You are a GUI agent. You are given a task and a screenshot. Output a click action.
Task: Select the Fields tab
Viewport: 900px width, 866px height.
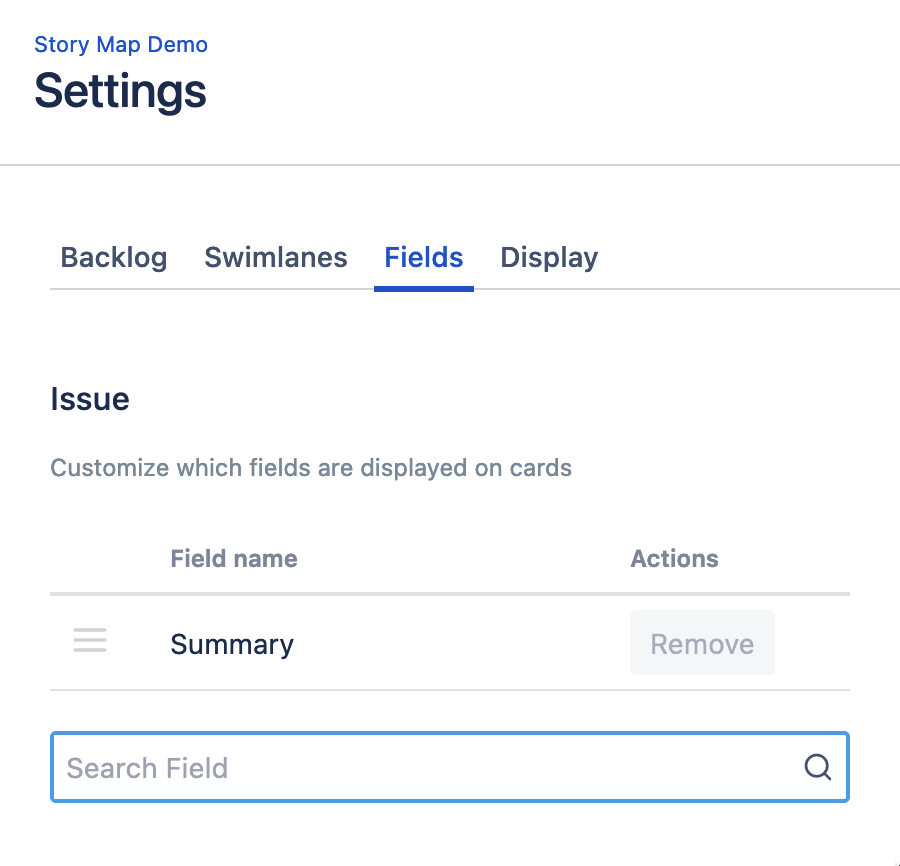point(423,257)
